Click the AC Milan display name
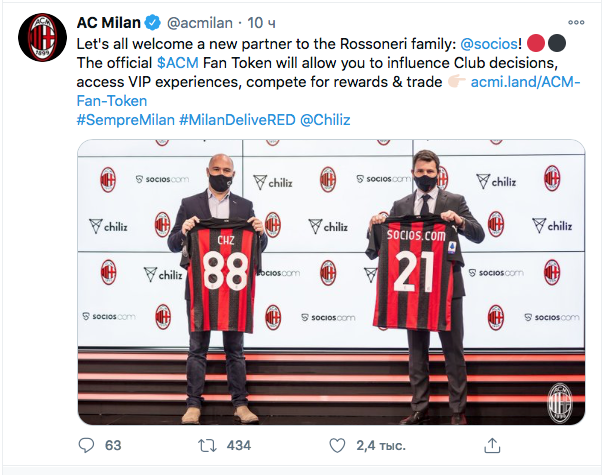Viewport: 604px width, 475px height. pyautogui.click(x=109, y=20)
